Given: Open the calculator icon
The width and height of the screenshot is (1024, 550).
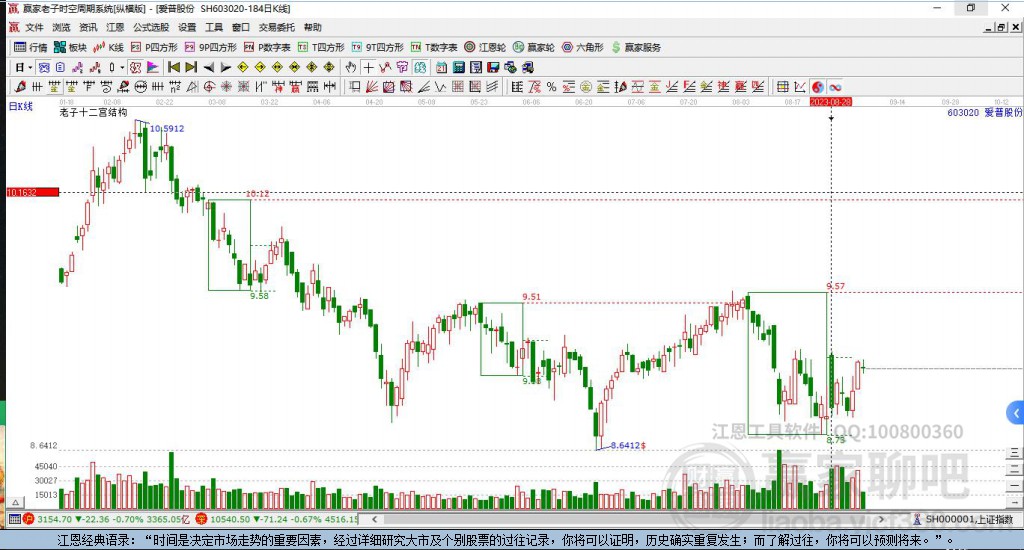Looking at the screenshot, I should [x=458, y=67].
